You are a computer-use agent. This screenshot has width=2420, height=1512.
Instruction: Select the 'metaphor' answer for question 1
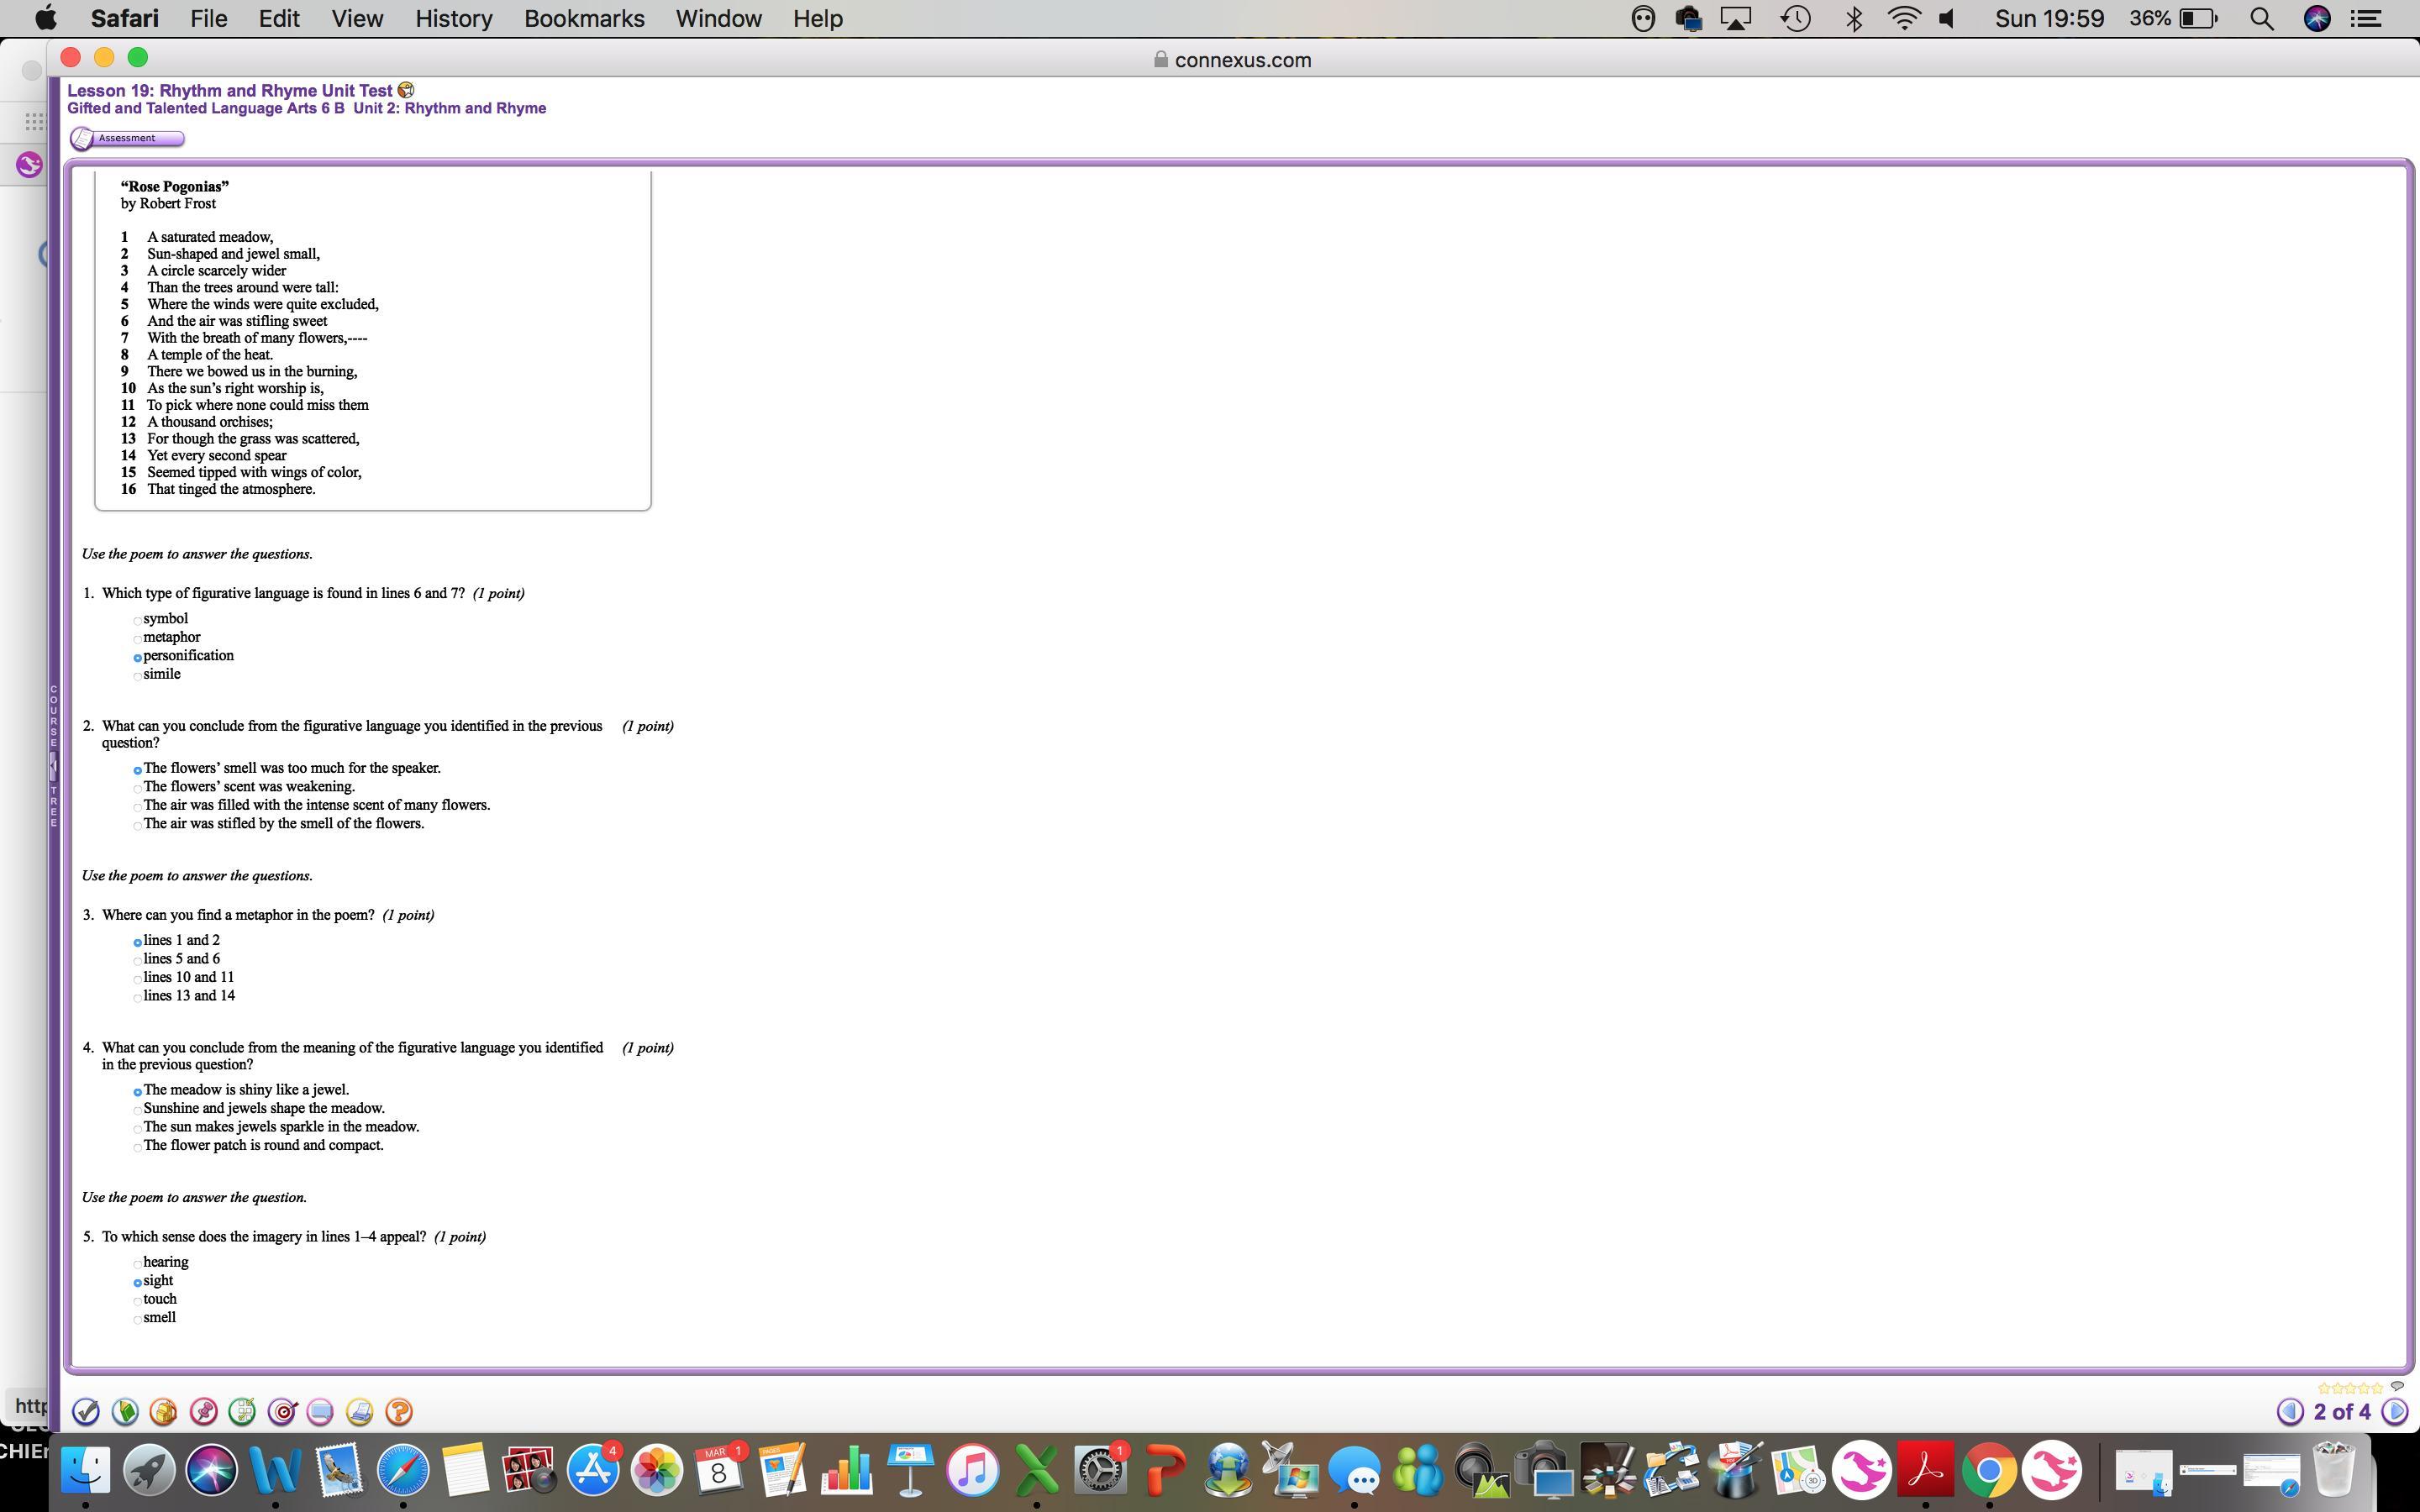[x=138, y=639]
